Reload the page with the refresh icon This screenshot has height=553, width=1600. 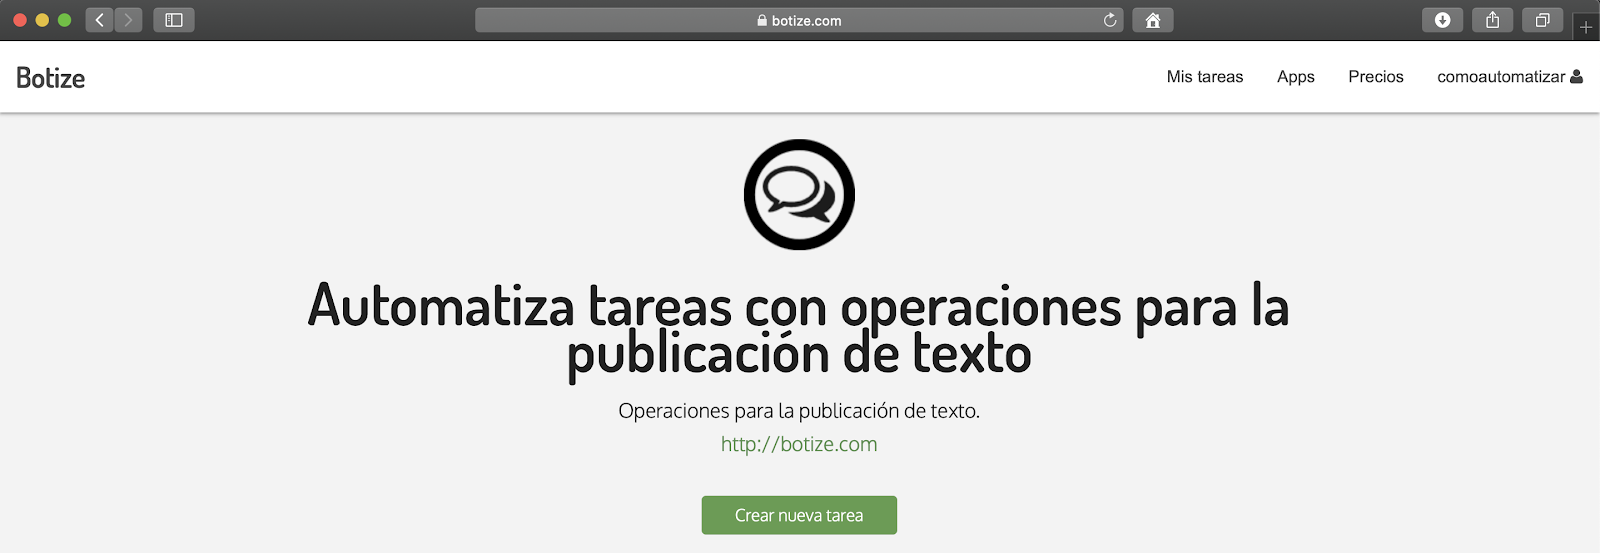[1109, 20]
